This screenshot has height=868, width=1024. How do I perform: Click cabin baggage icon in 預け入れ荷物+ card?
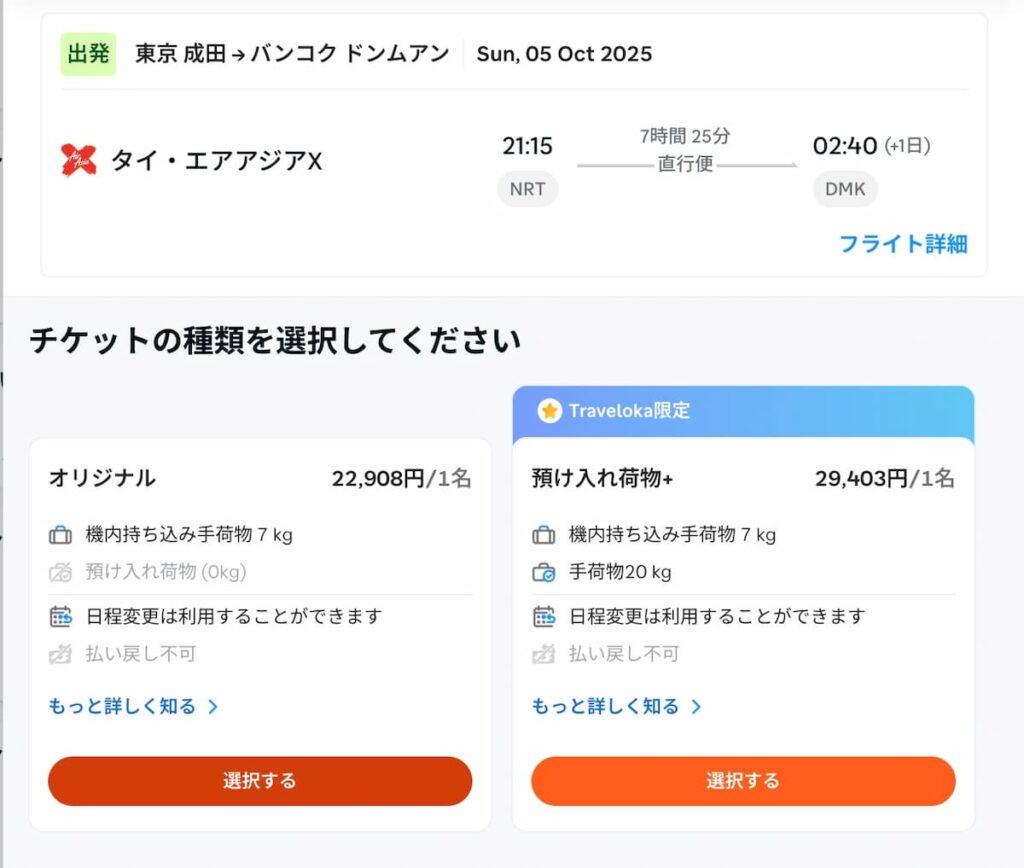[544, 535]
